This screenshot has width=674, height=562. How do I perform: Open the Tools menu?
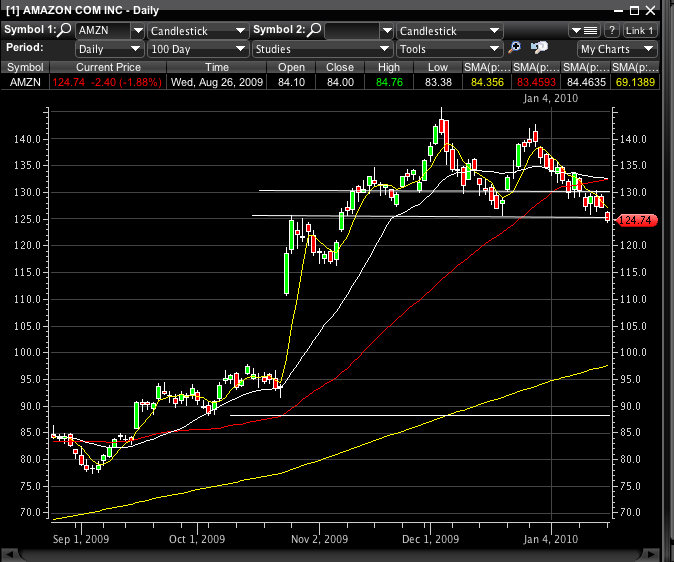point(448,48)
